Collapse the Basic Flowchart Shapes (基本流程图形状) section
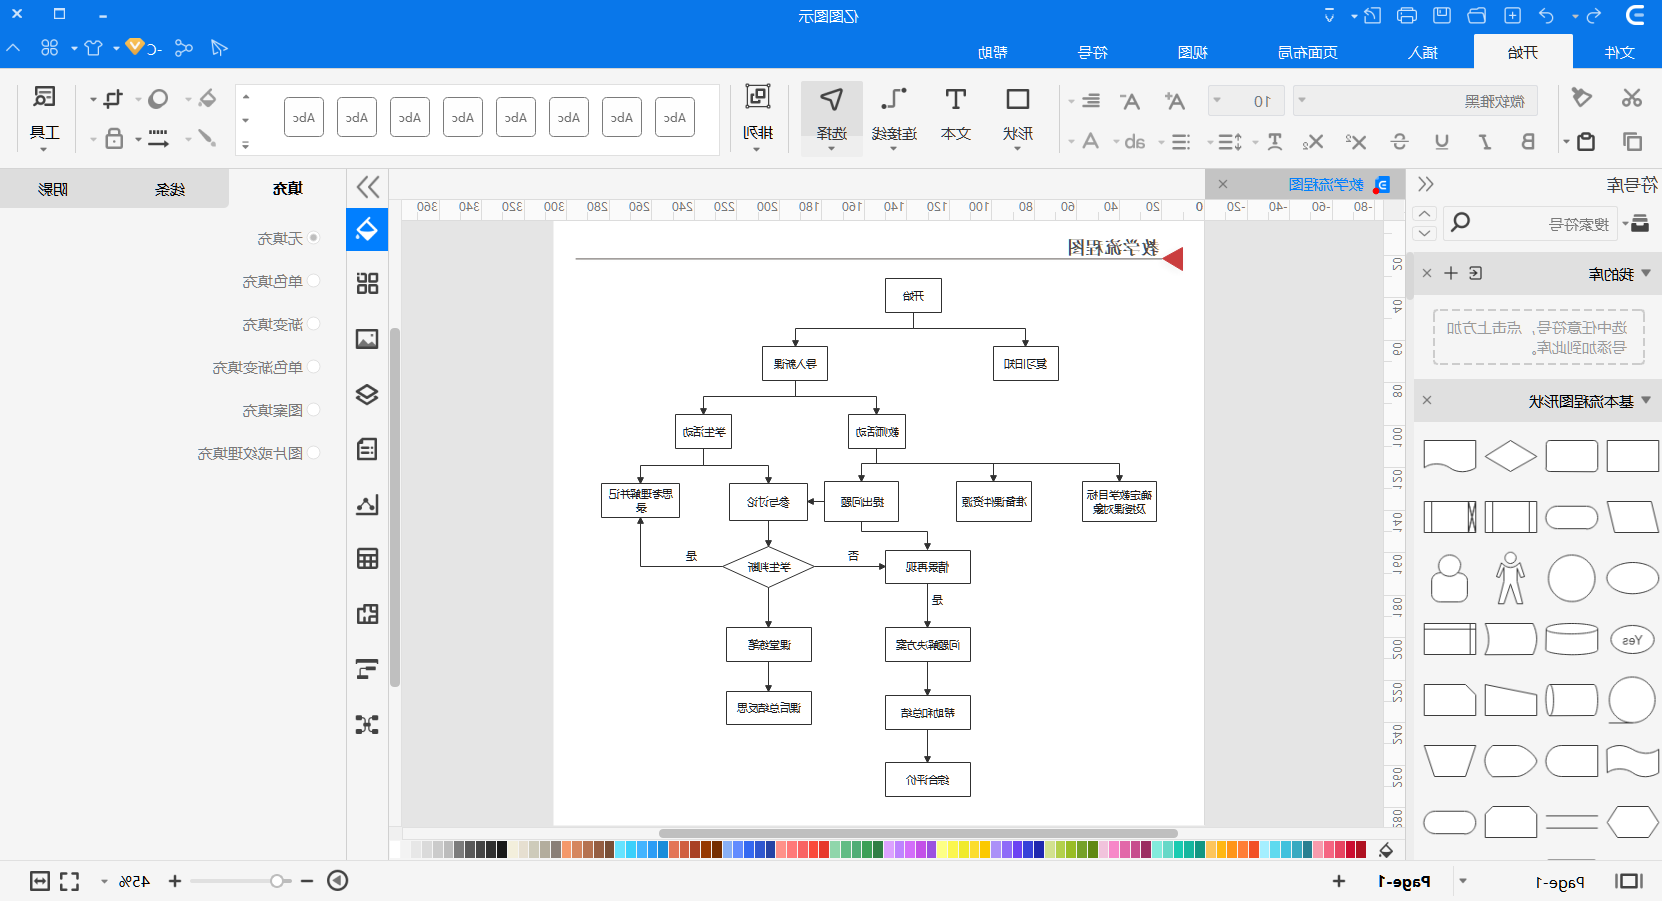Screen dimensions: 1662x901 [1646, 401]
